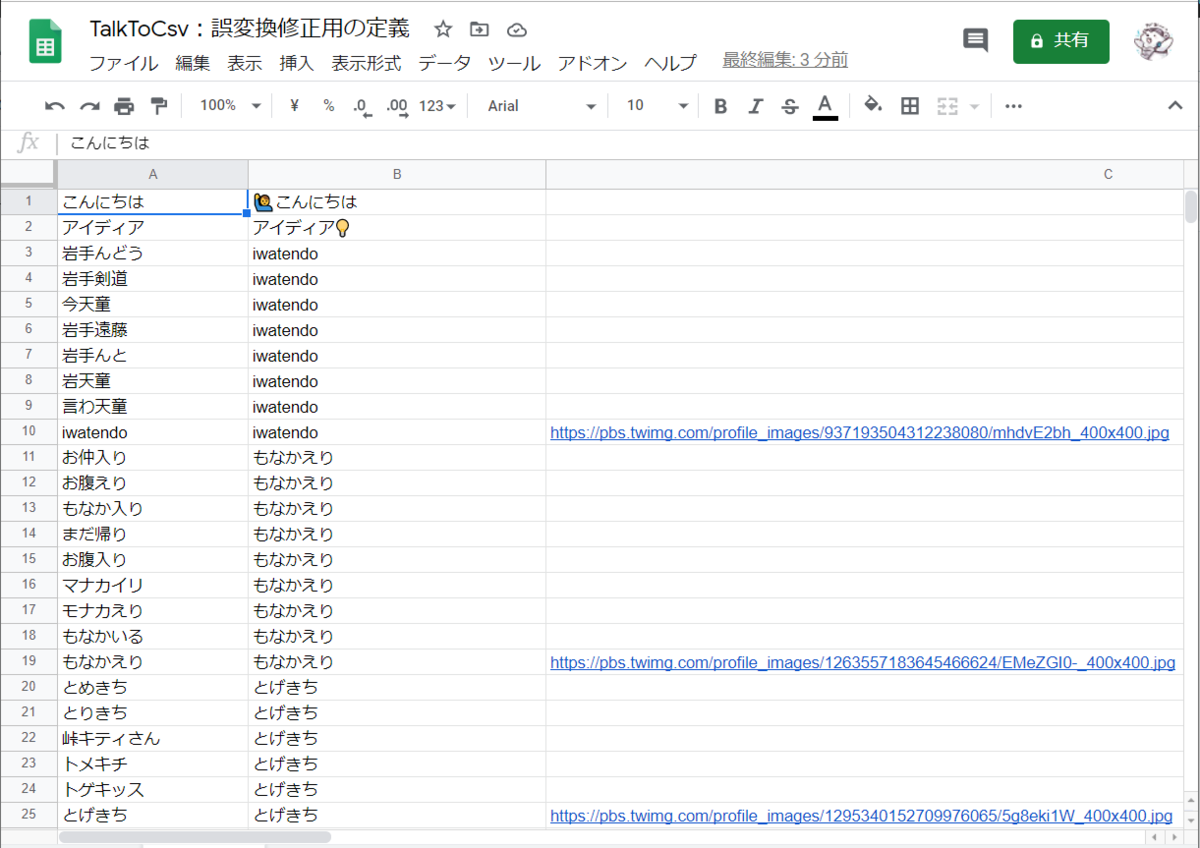1200x848 pixels.
Task: Select cell B2 containing アイディア💡
Action: point(397,227)
